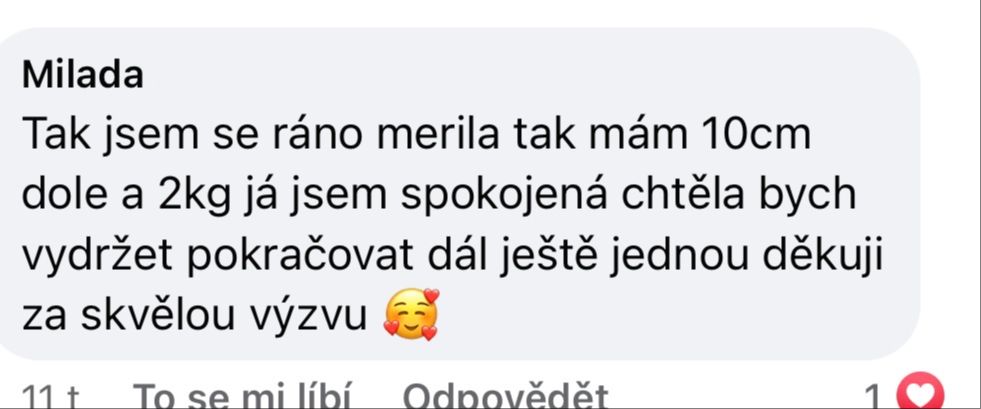This screenshot has height=409, width=981.
Task: Click the smiling face with hearts emoji
Action: [412, 315]
